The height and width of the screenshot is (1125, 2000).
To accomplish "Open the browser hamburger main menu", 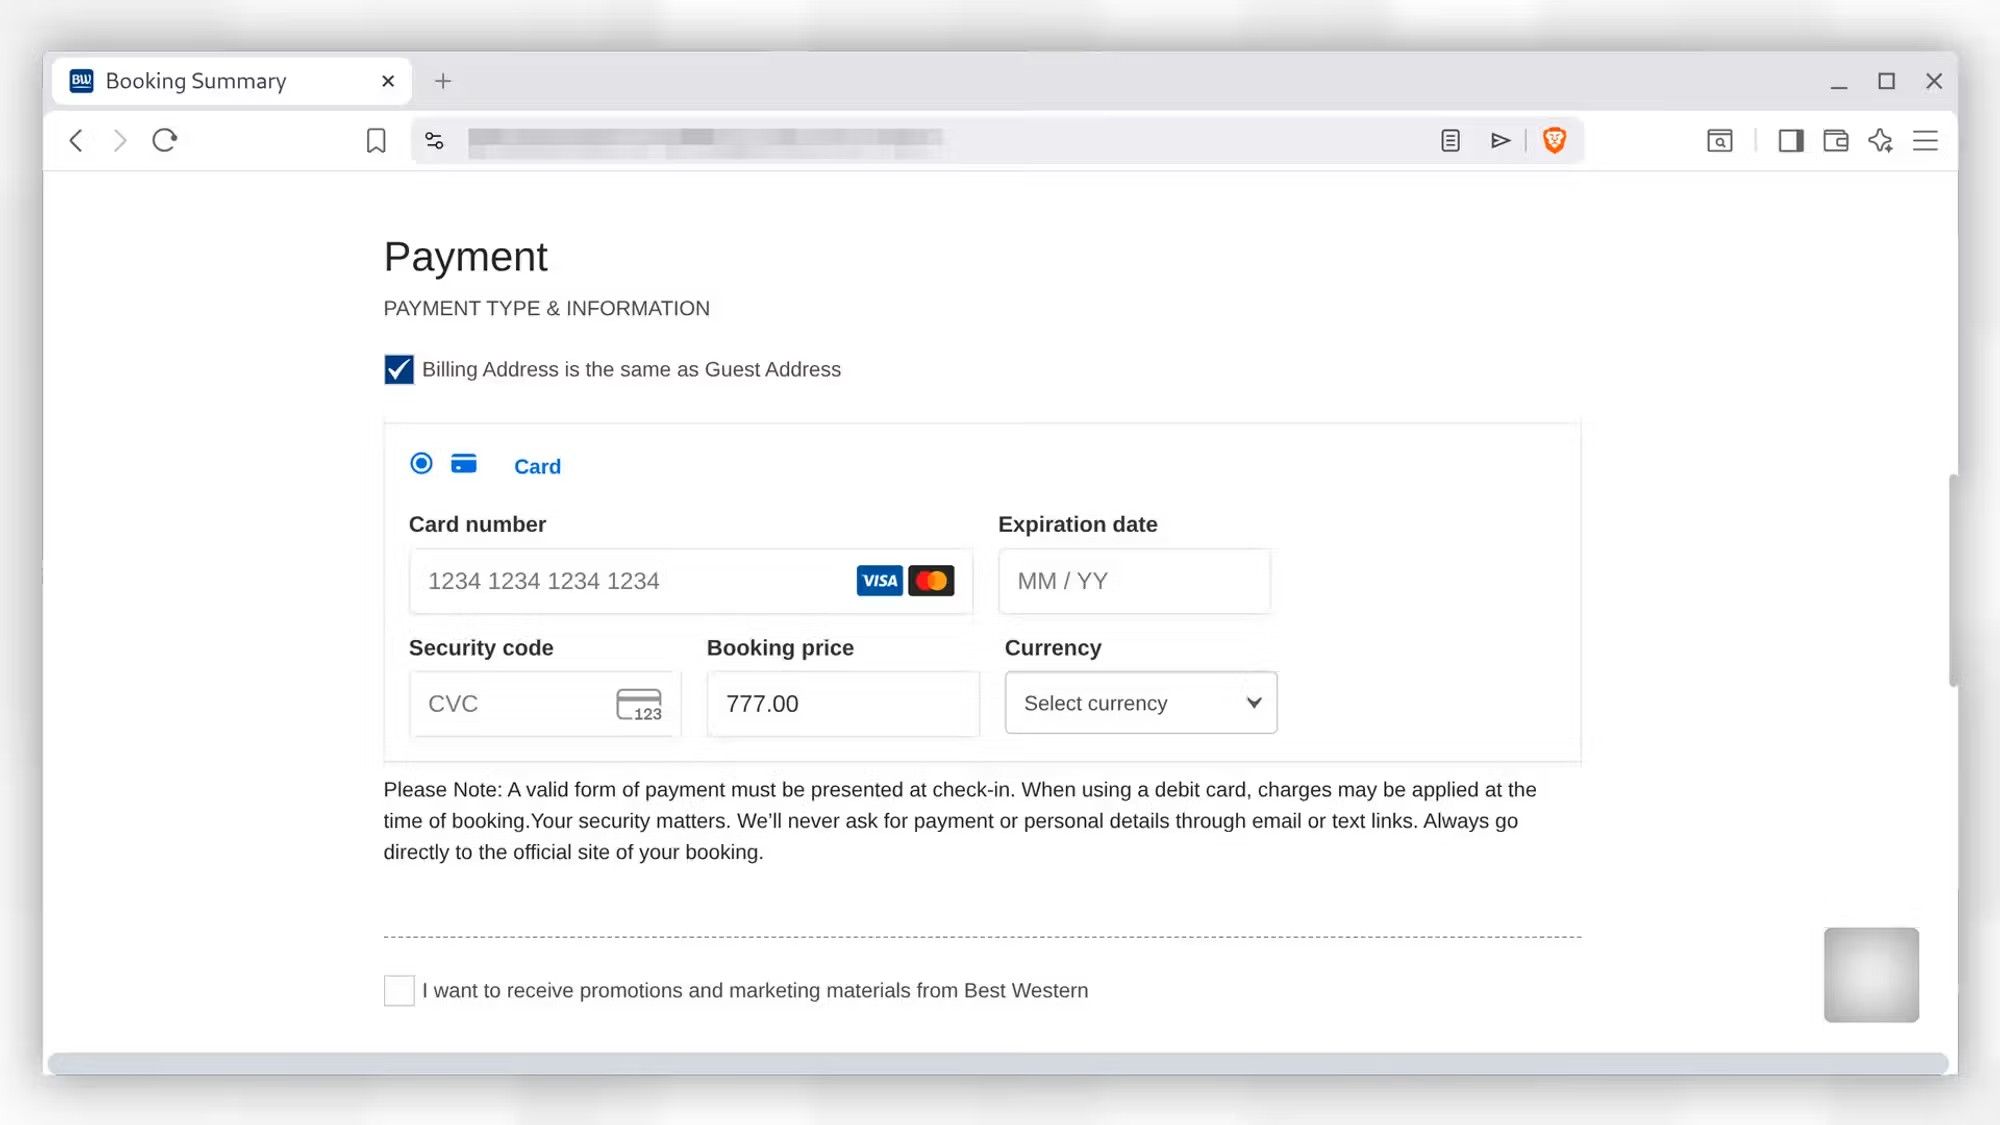I will 1925,141.
